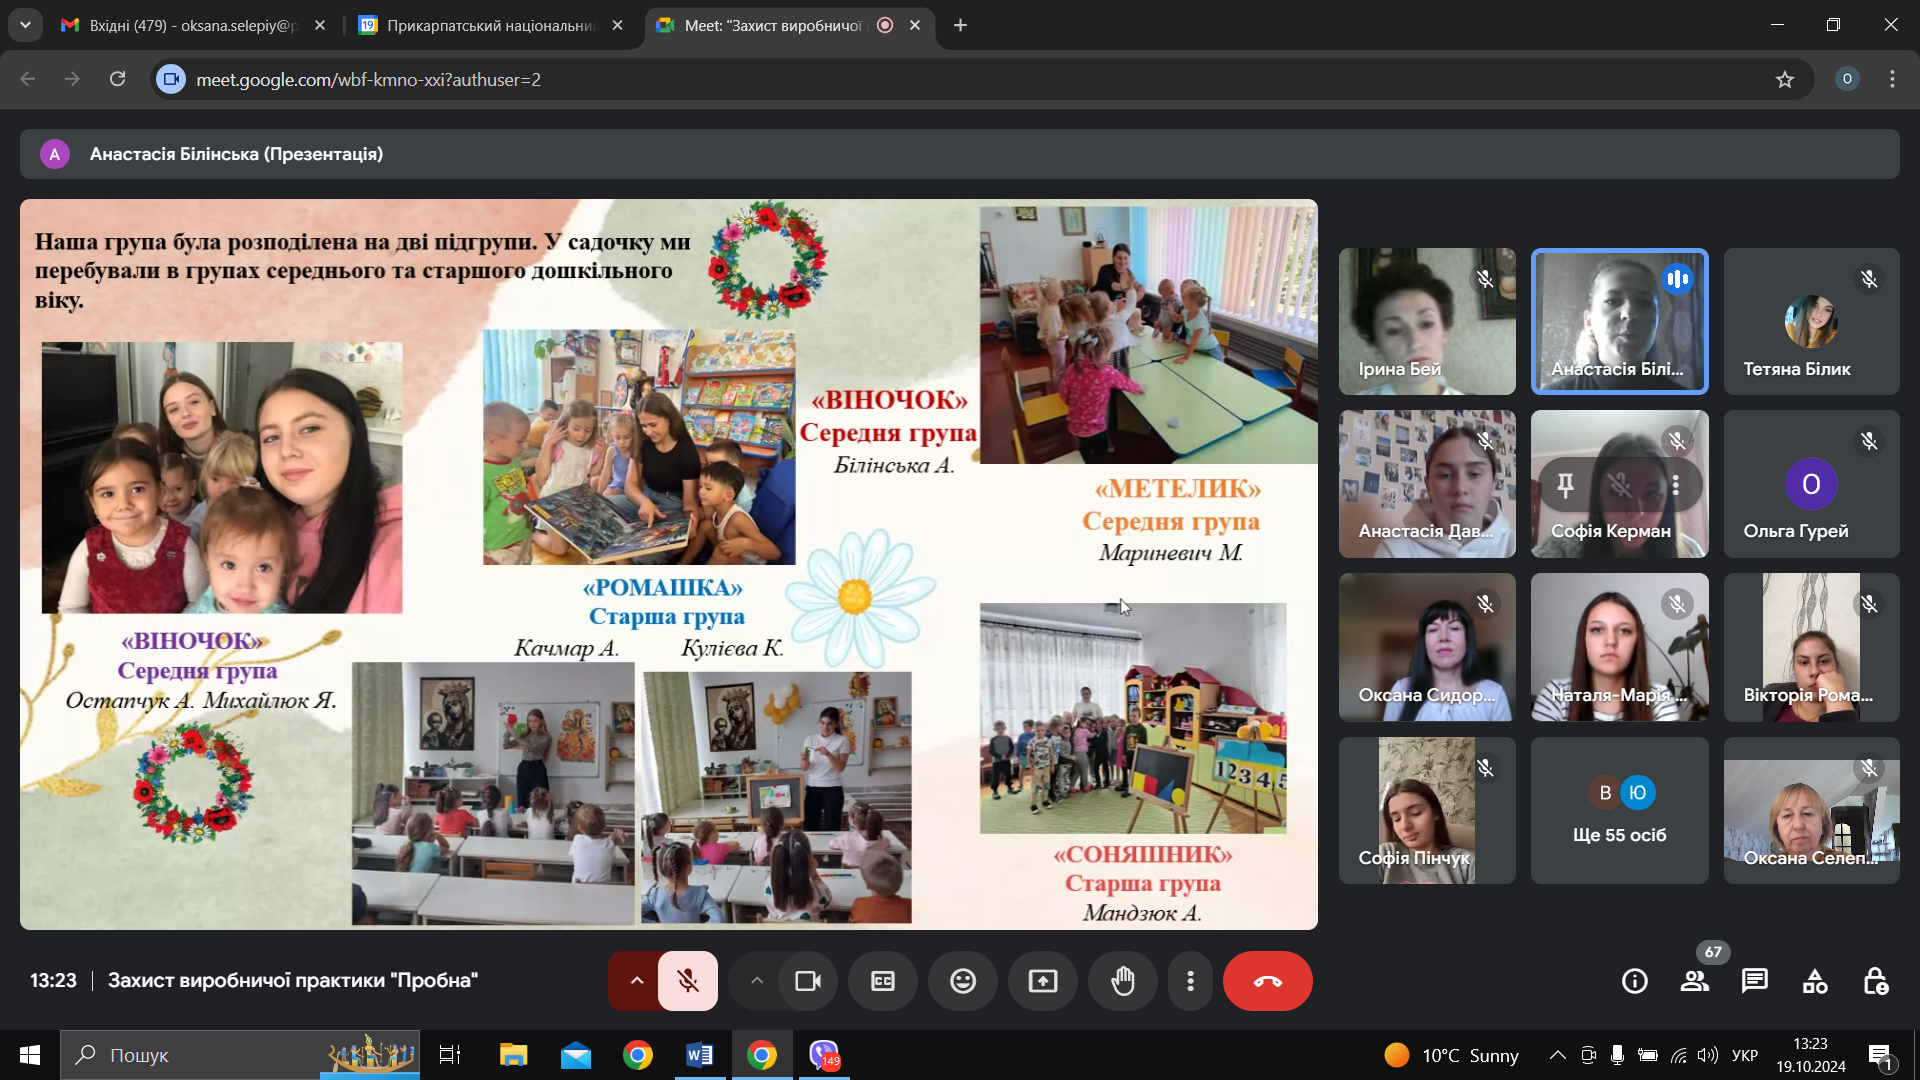
Task: Toggle closed captions button
Action: [882, 981]
